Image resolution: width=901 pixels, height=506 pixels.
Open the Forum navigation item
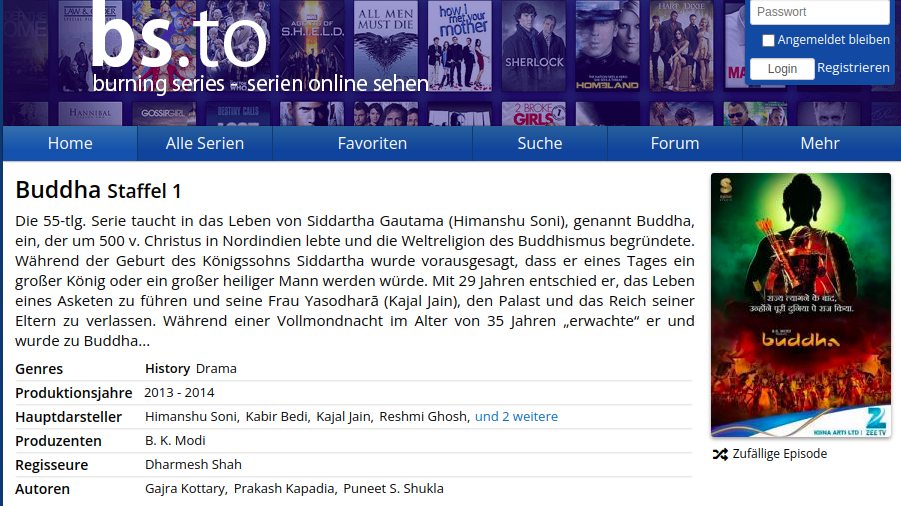[675, 143]
